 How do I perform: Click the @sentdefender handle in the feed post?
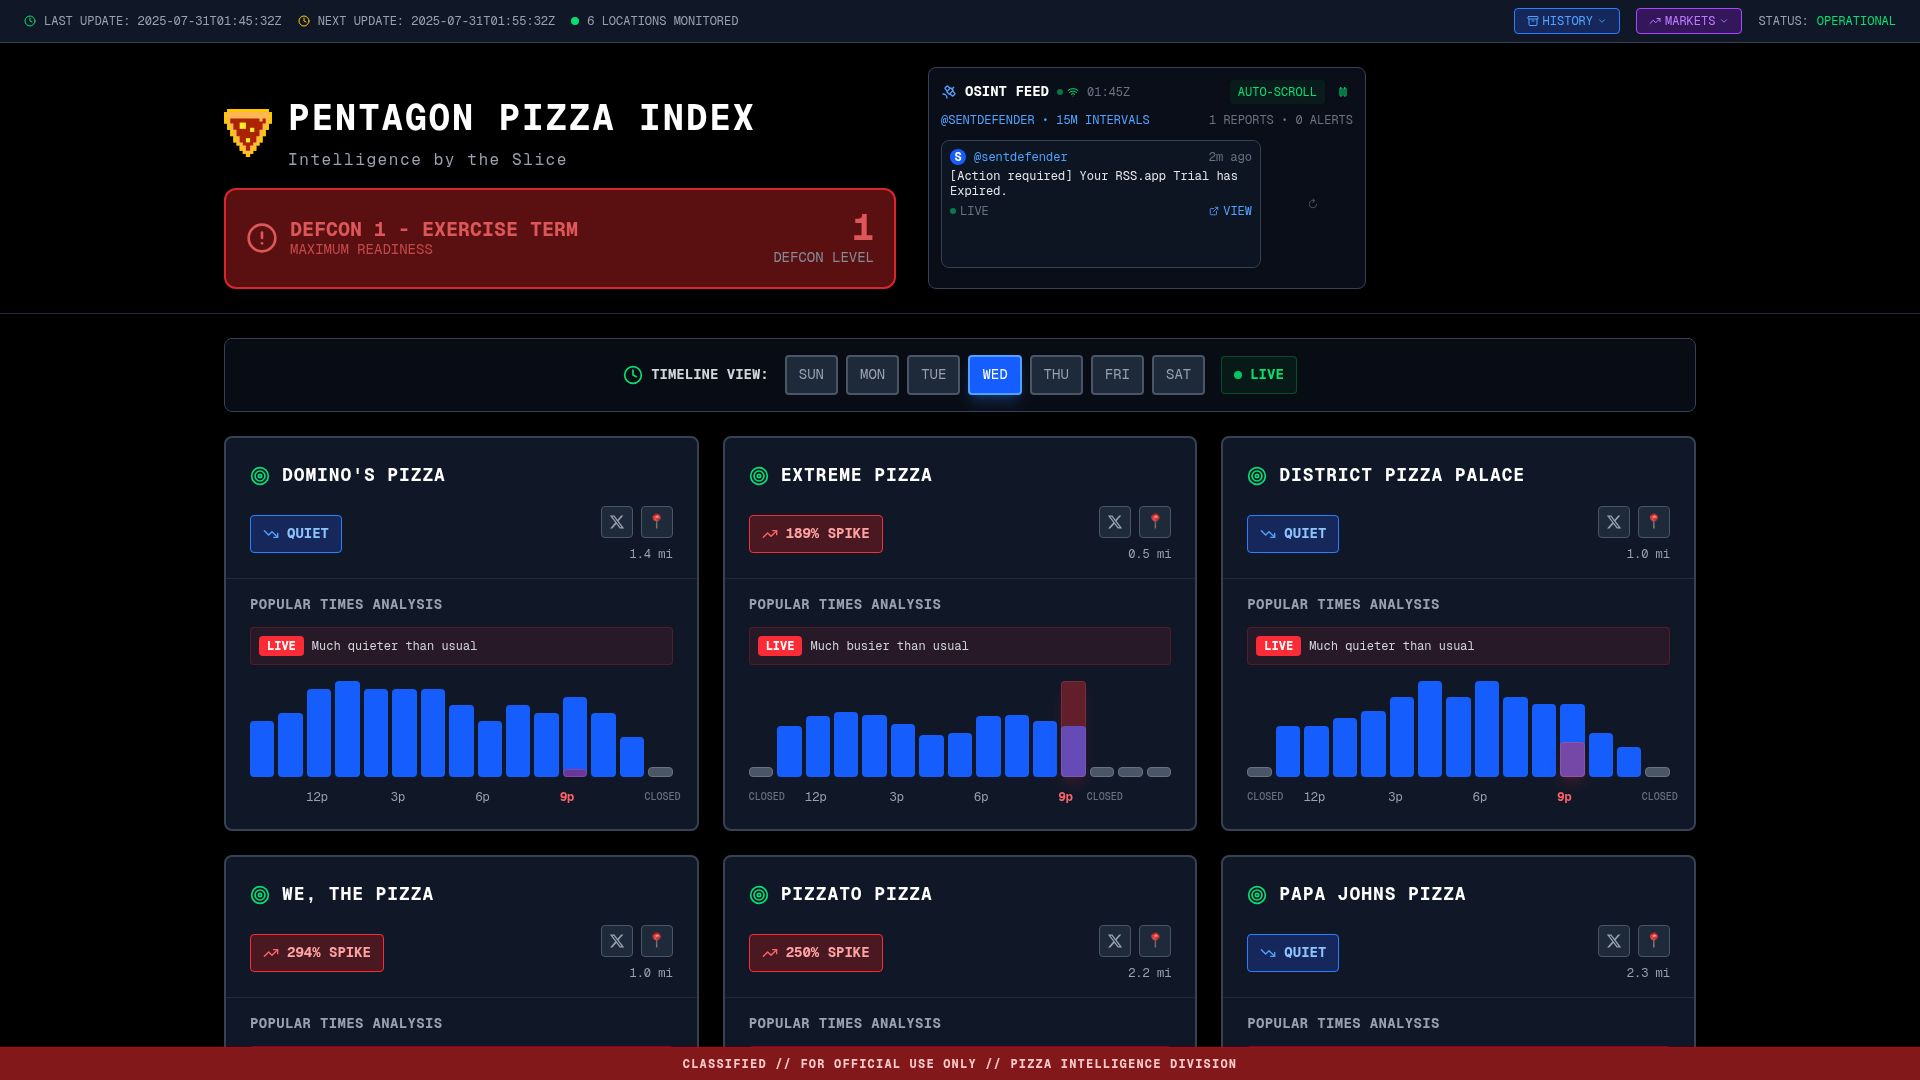coord(1020,157)
